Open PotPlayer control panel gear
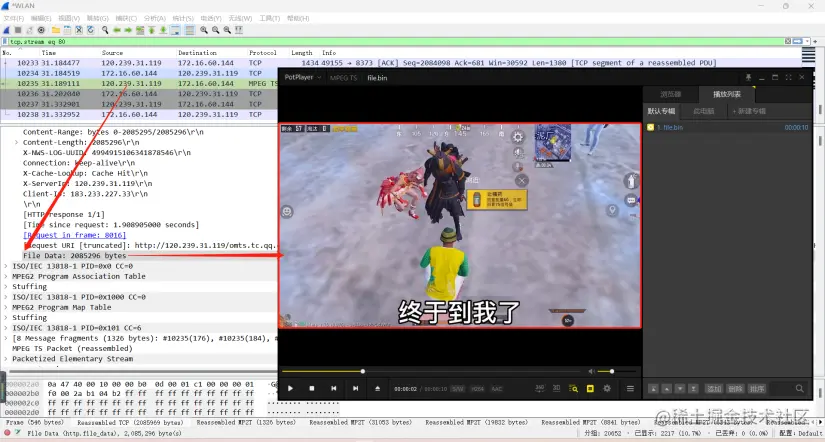Image resolution: width=825 pixels, height=442 pixels. pos(607,388)
